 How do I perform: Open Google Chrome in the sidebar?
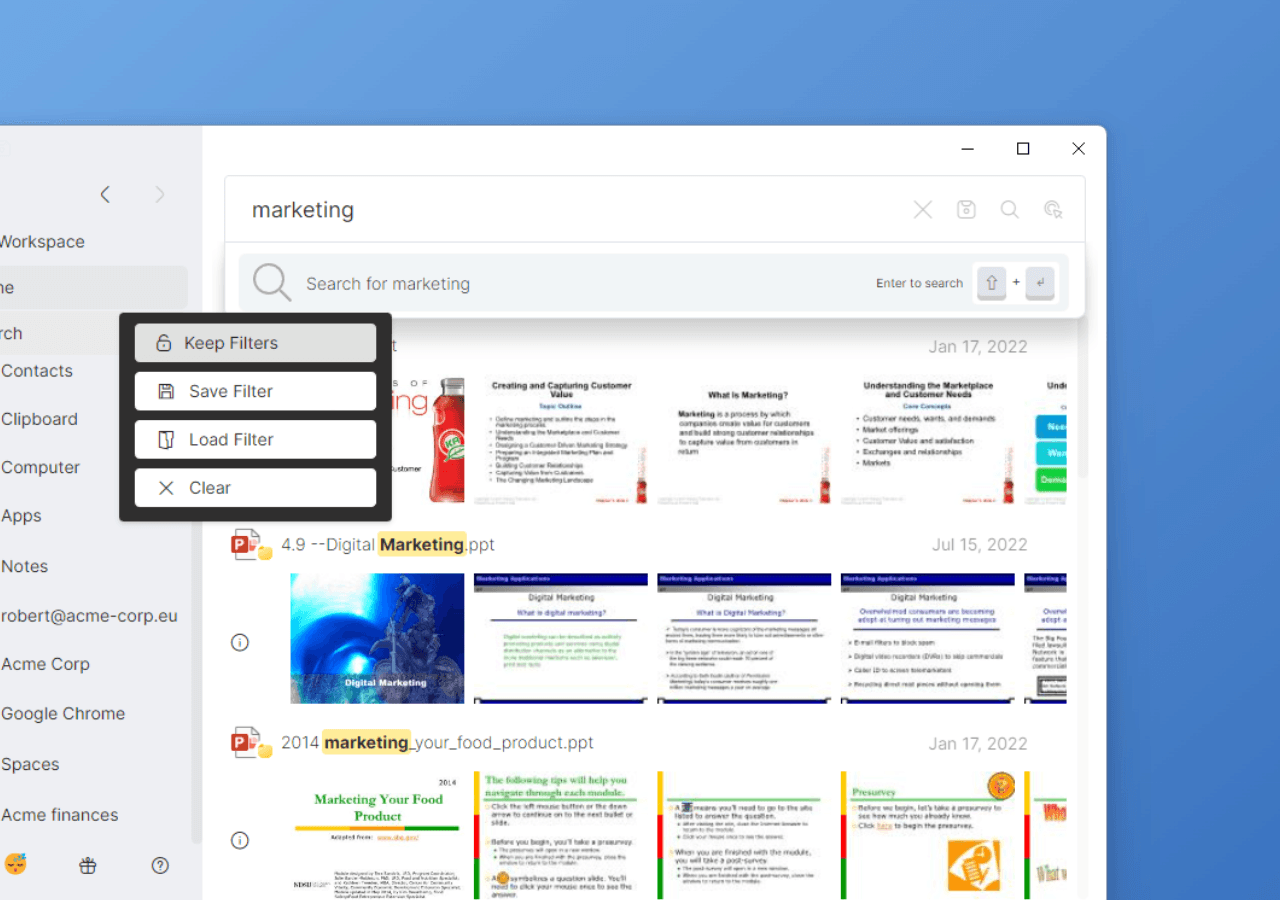(x=63, y=714)
